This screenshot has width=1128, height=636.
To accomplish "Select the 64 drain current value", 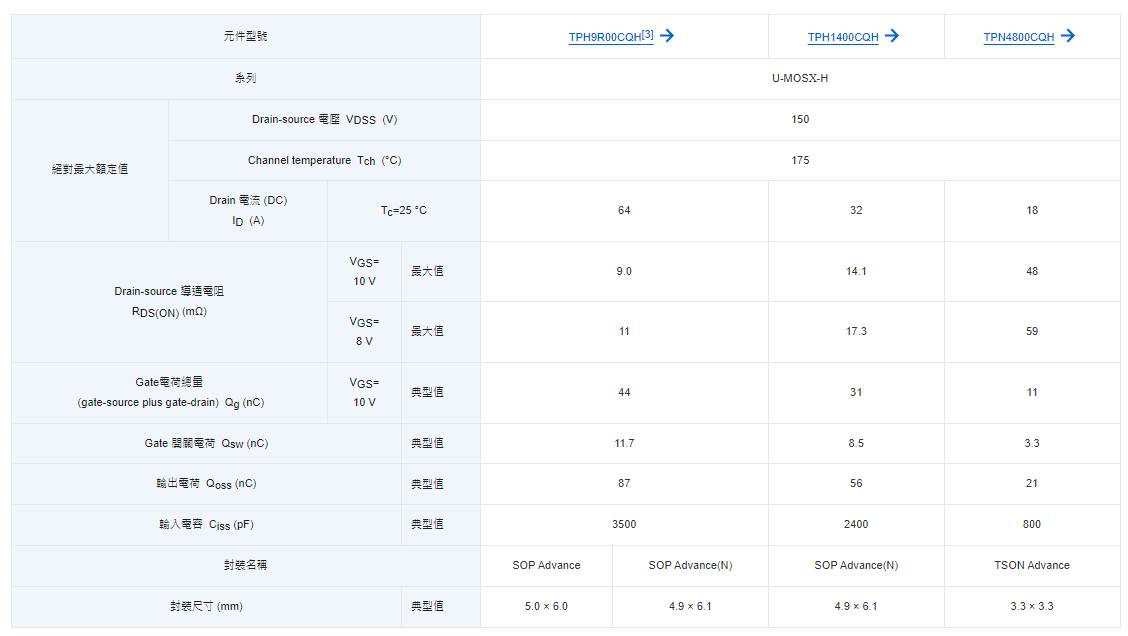I will 624,210.
